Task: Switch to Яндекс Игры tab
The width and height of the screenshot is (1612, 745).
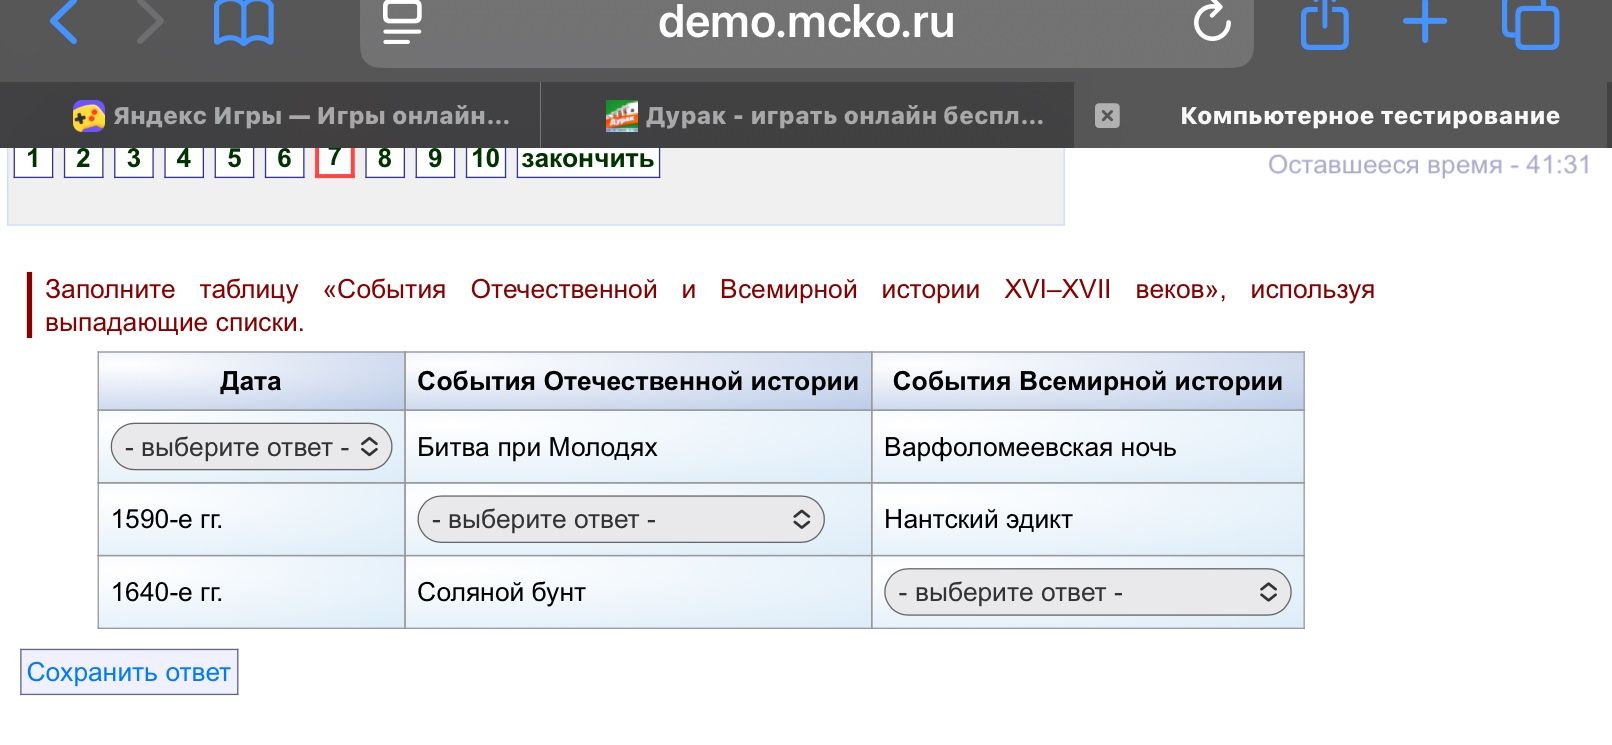Action: coord(291,116)
